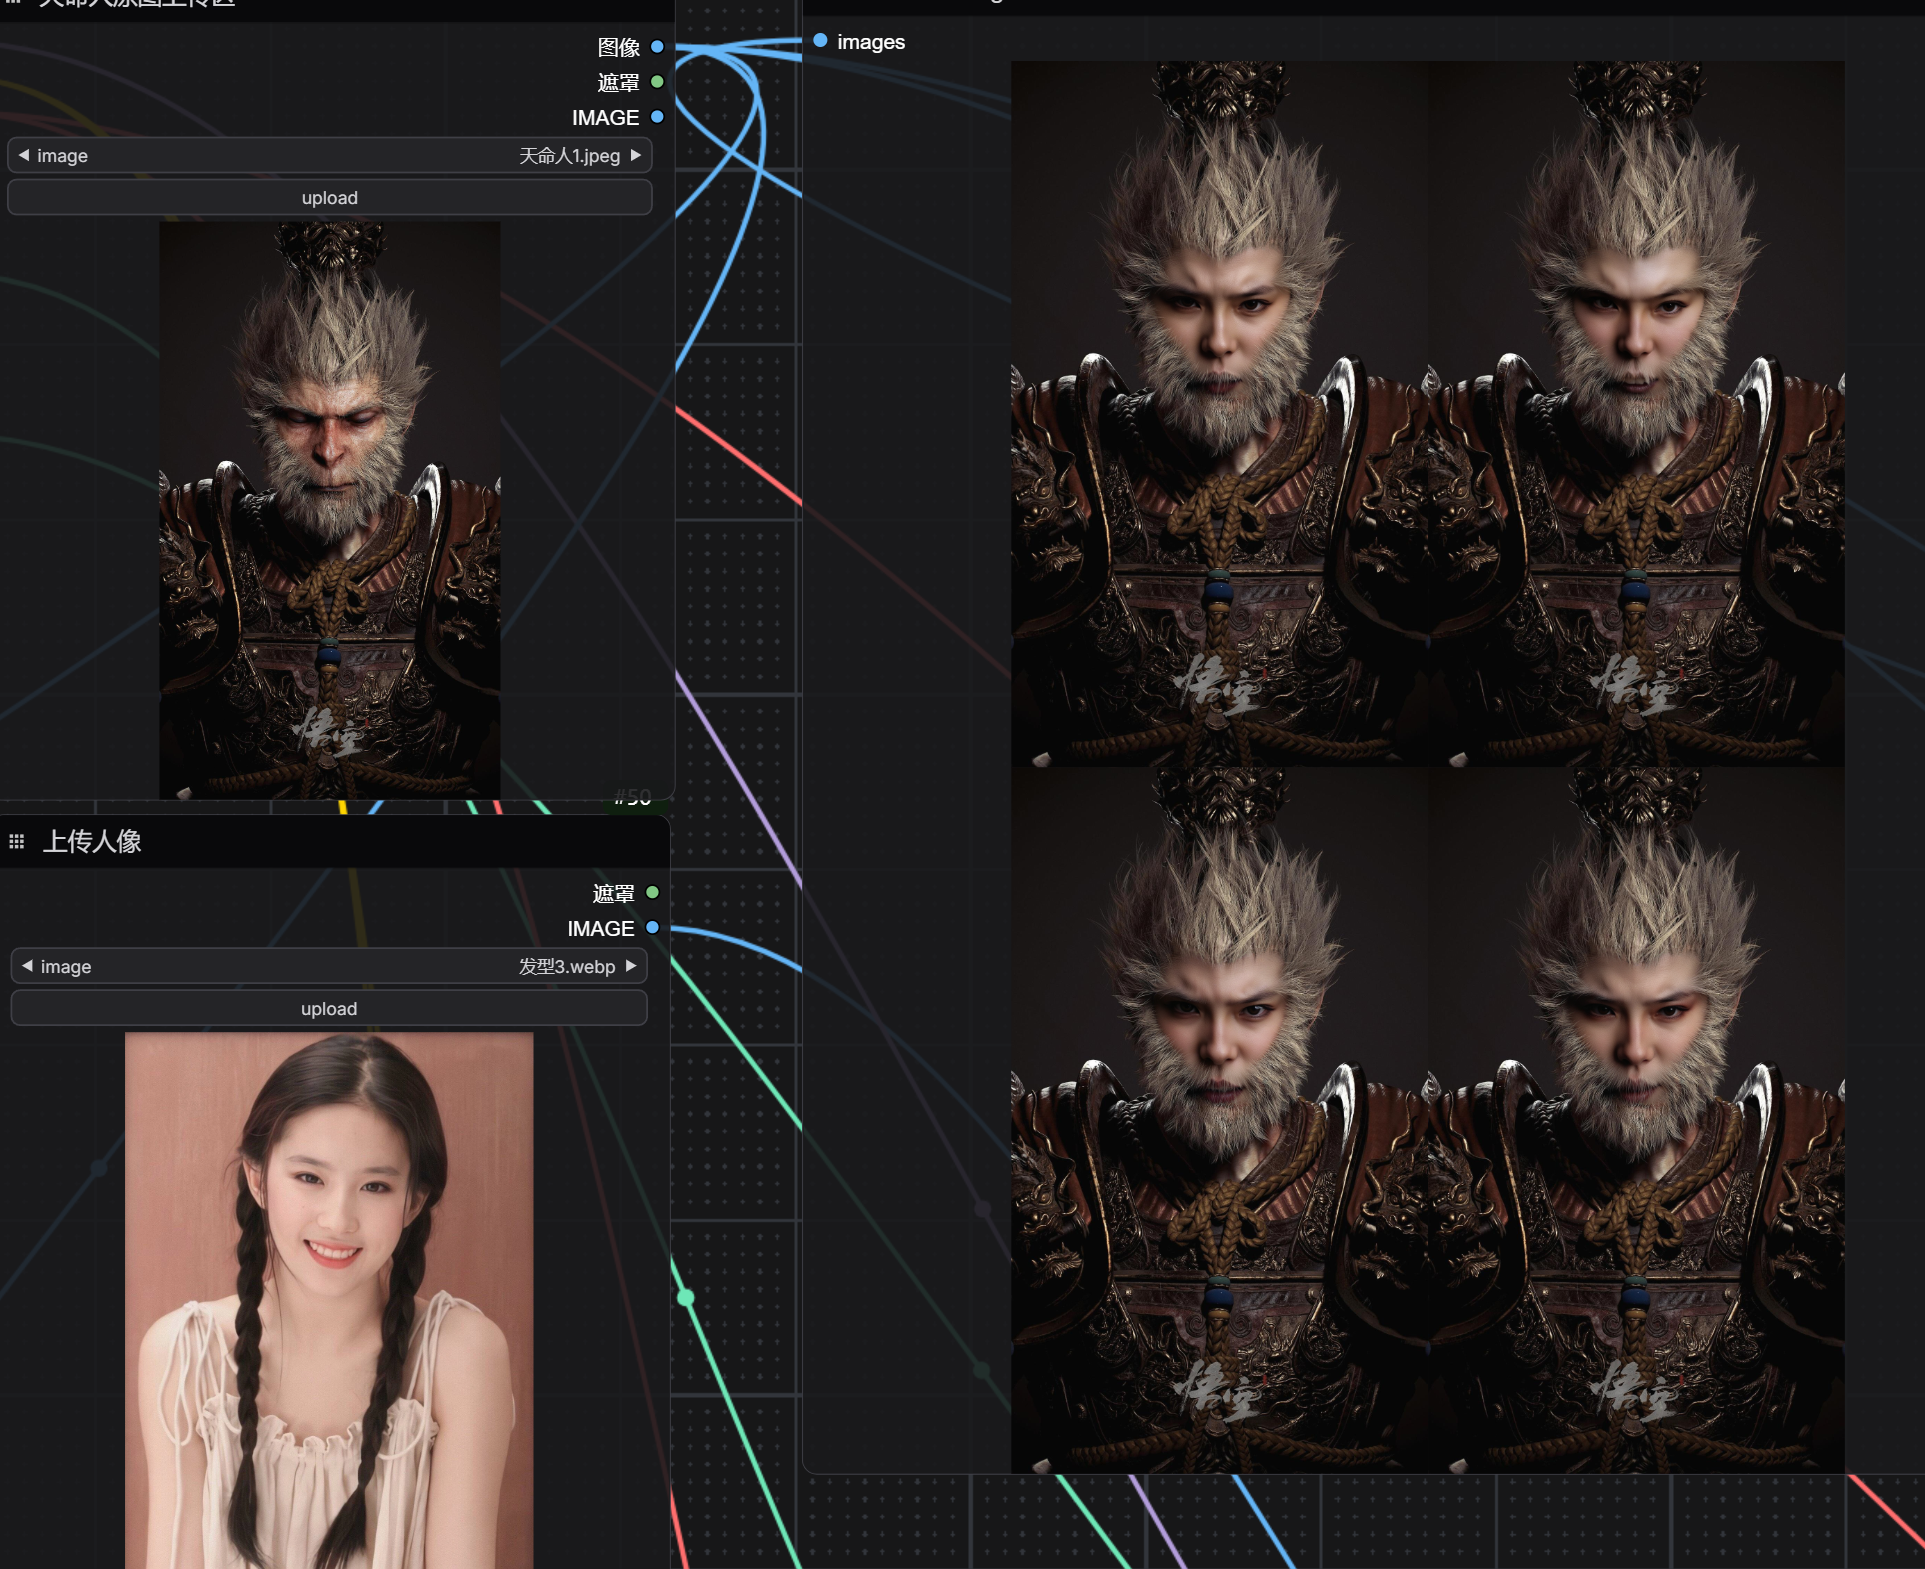Viewport: 1925px width, 1569px height.
Task: Select previous image before 天命人1.jpeg
Action: (x=23, y=155)
